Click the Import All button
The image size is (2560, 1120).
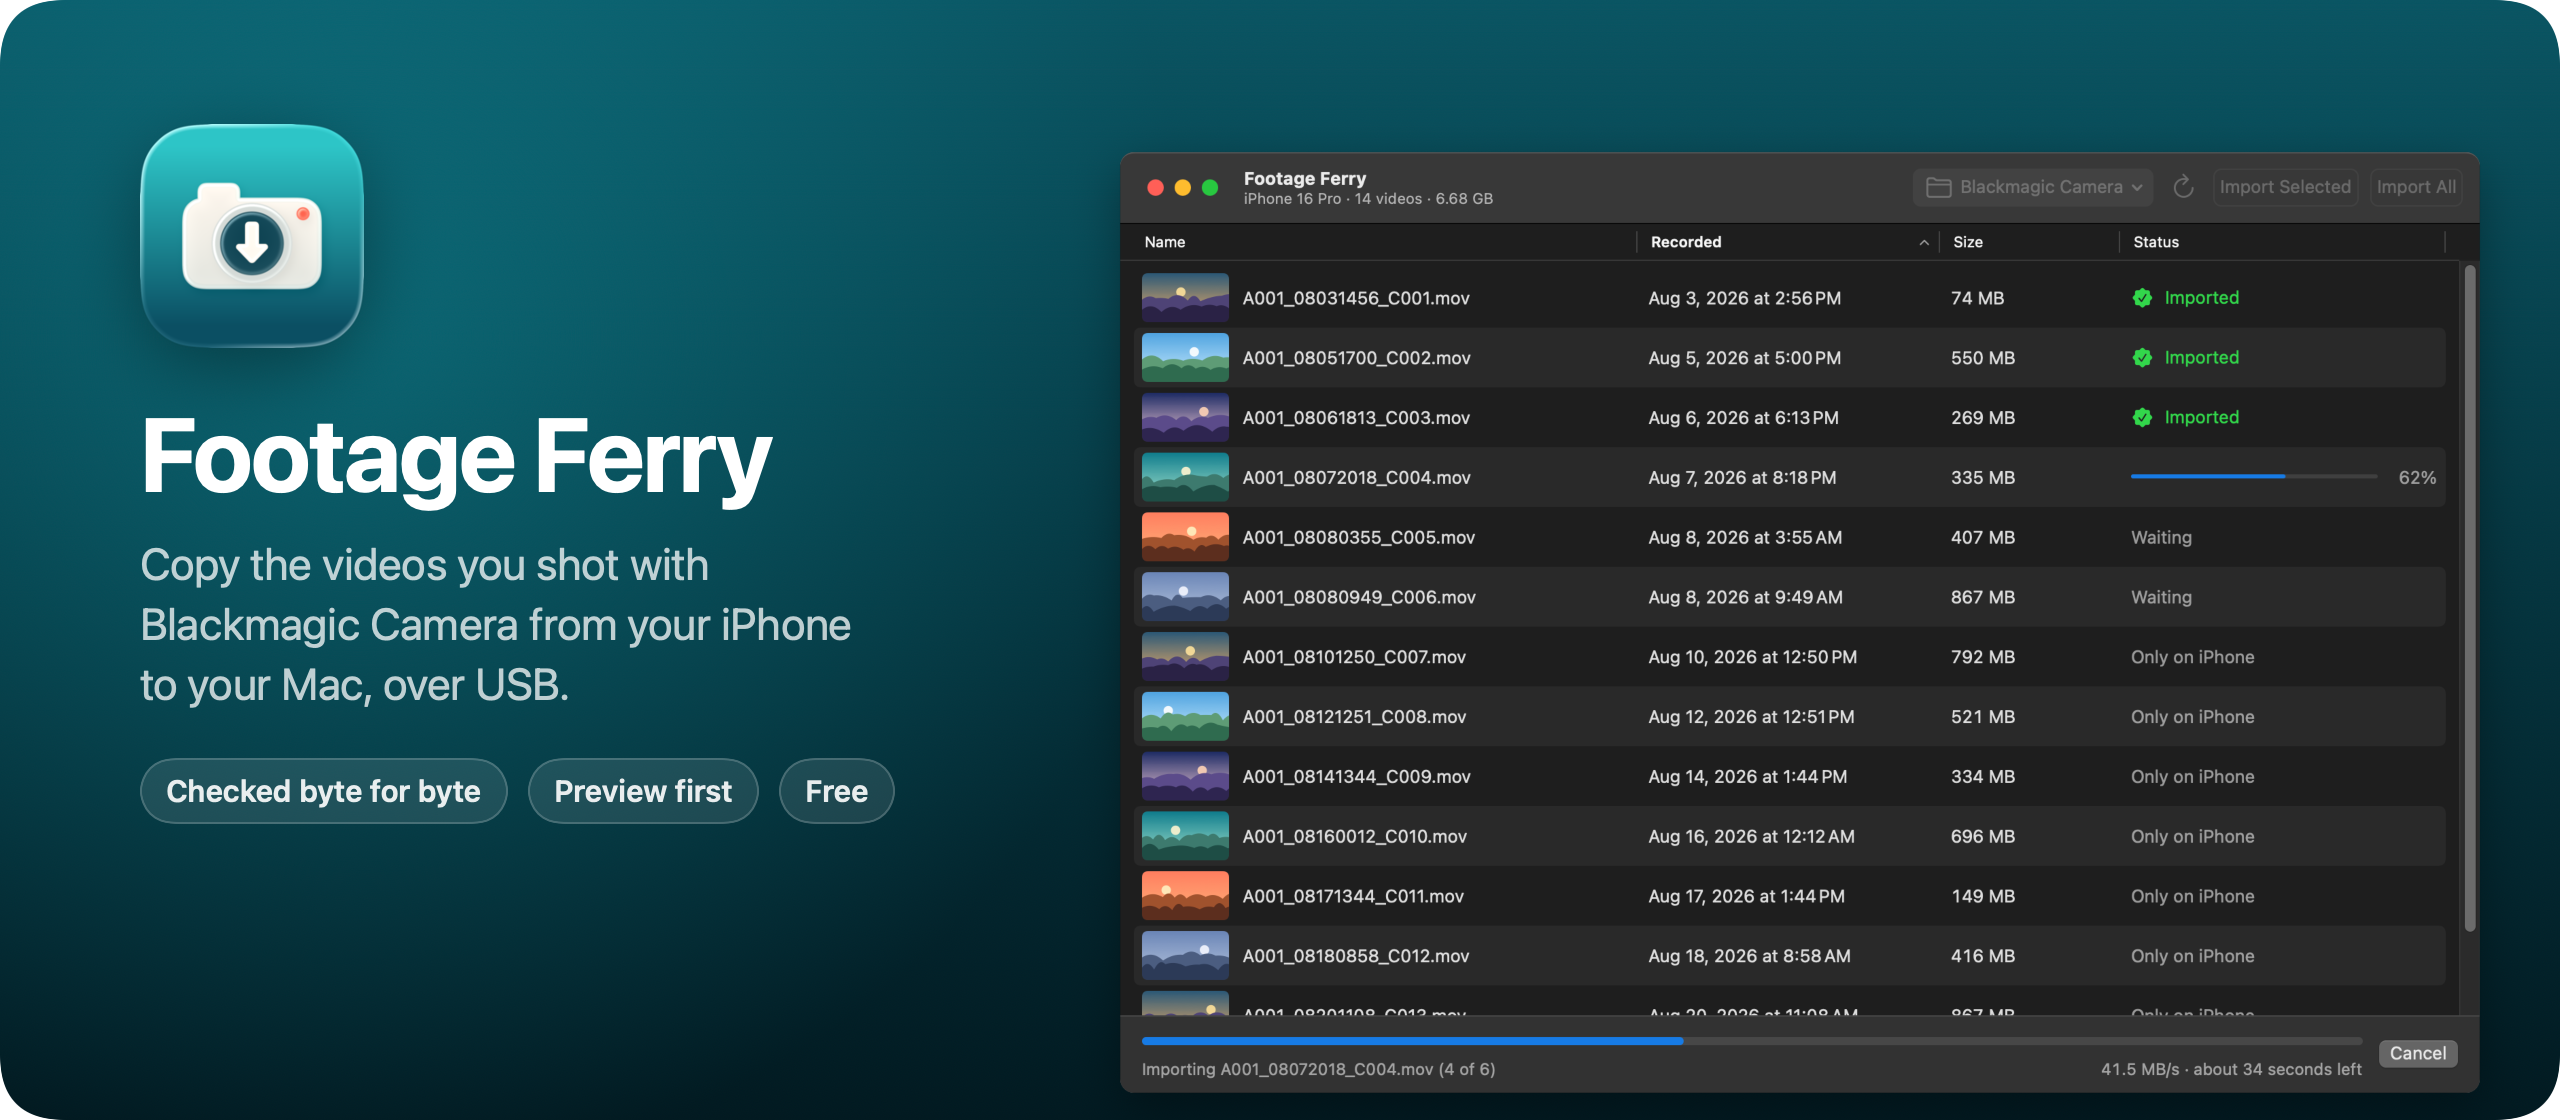2415,187
